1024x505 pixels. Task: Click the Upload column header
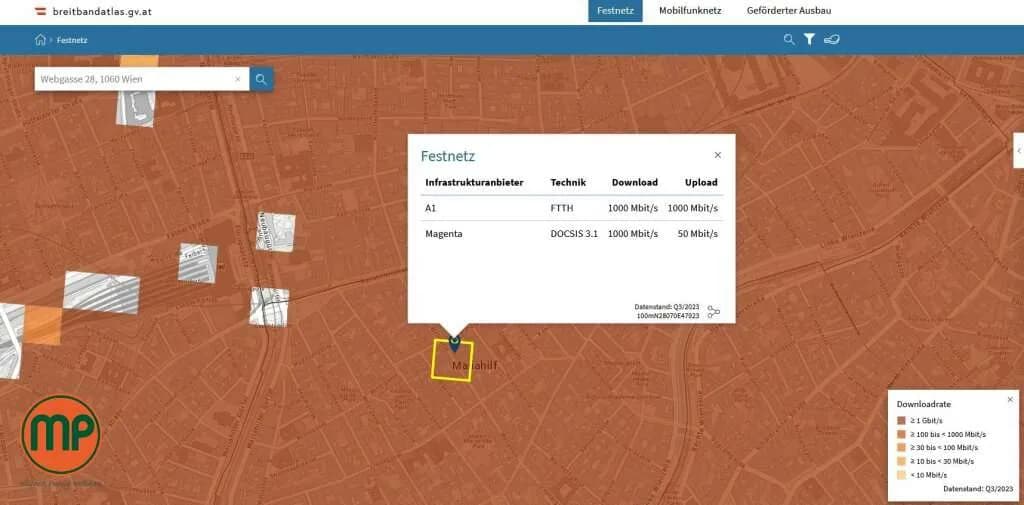coord(701,182)
